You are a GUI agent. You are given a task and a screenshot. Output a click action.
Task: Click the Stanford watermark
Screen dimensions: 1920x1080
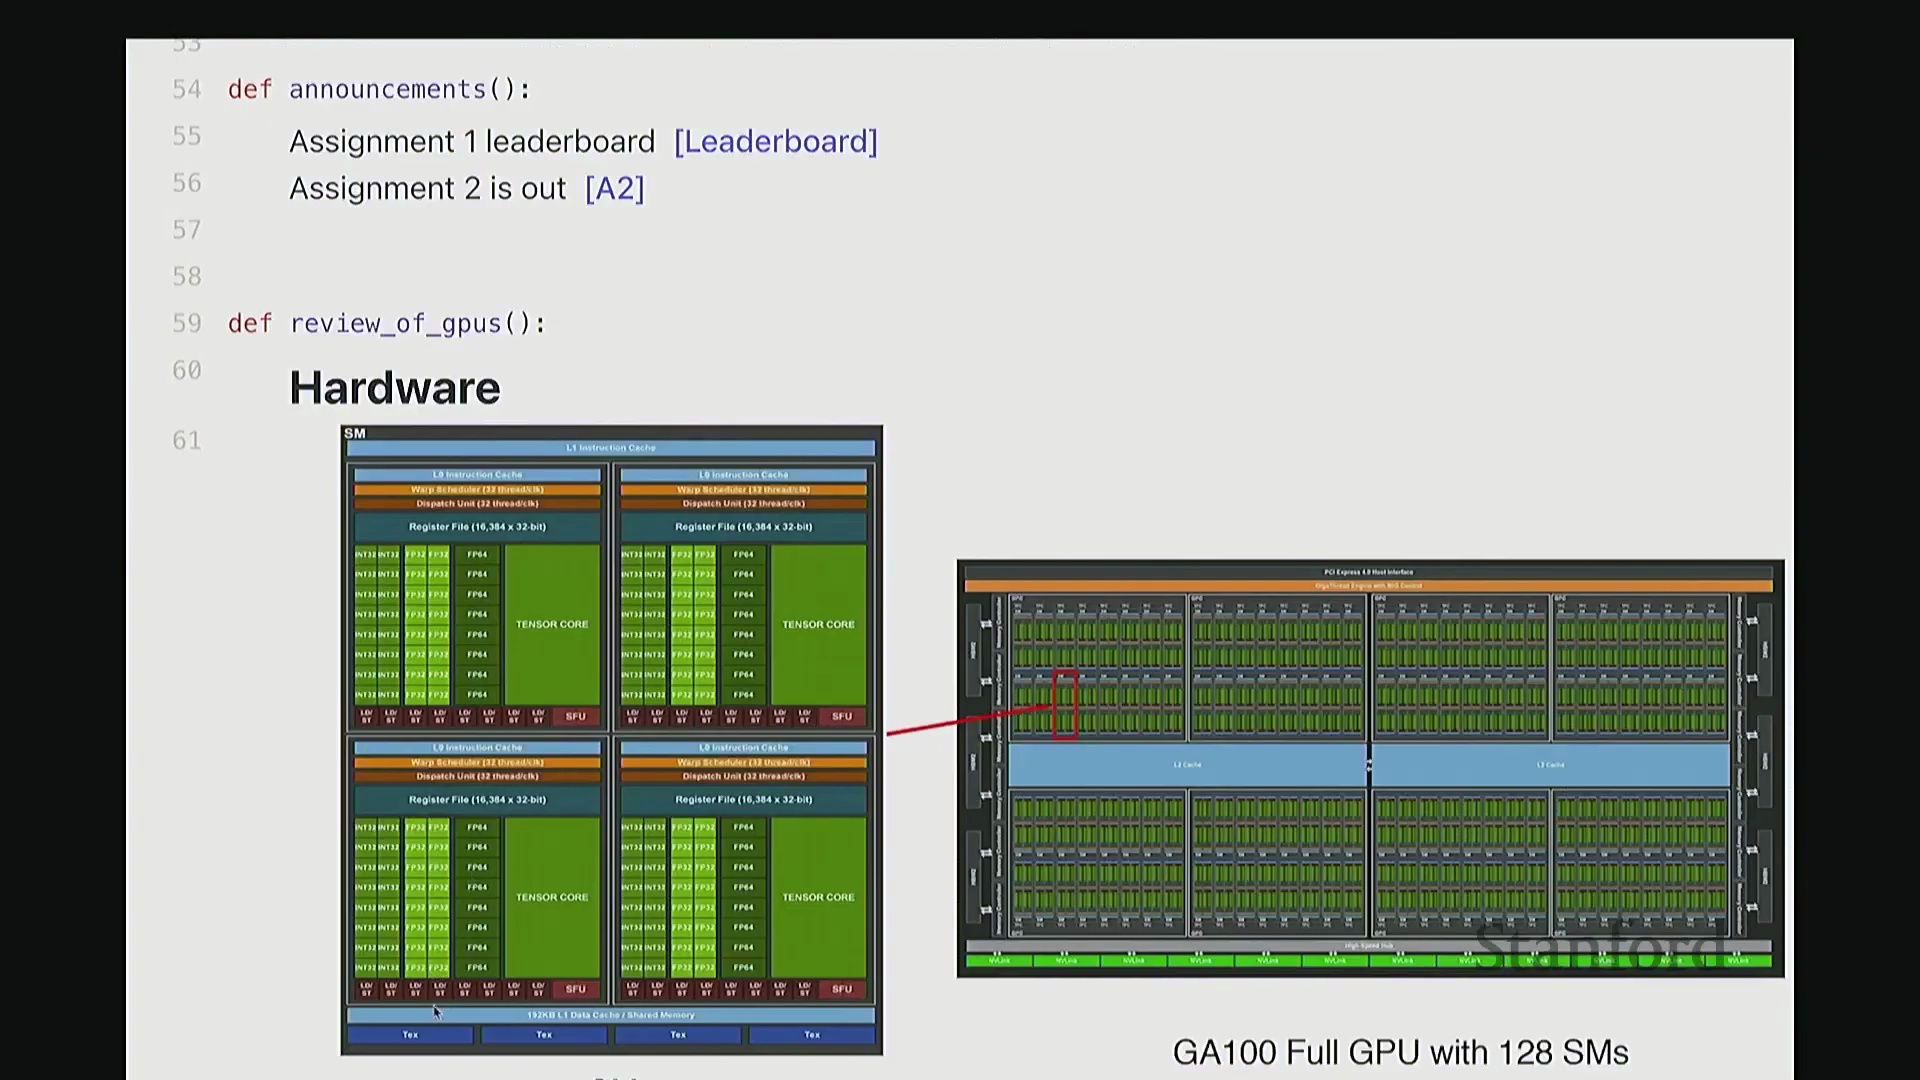1598,945
